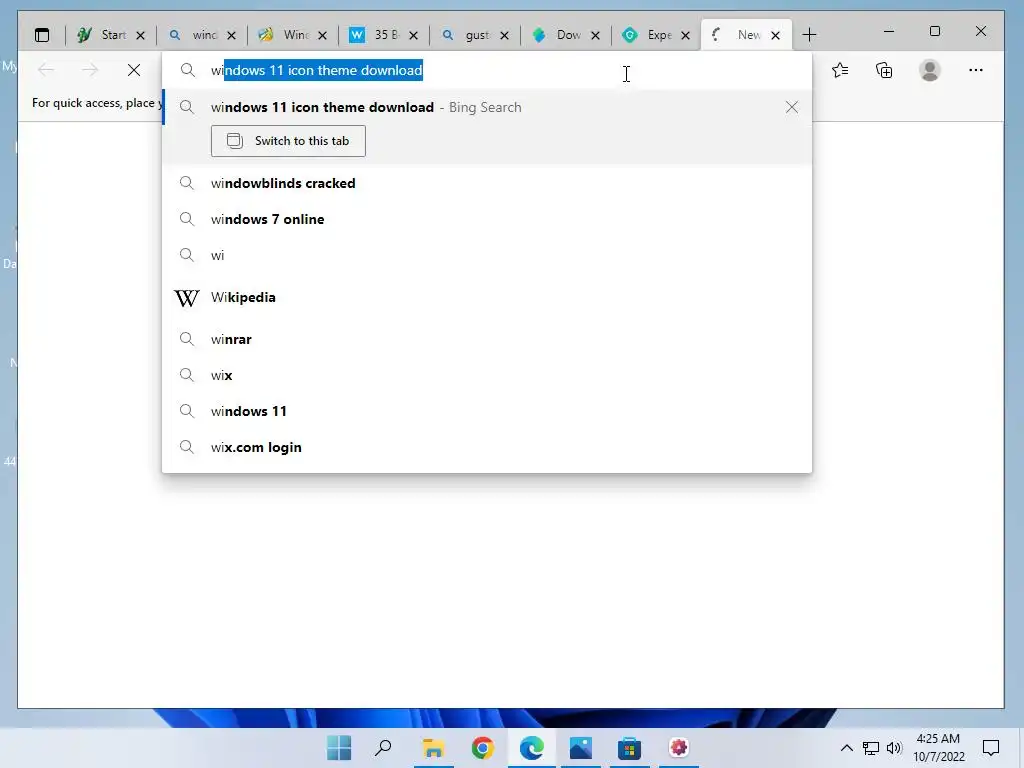Close the active New tab
Image resolution: width=1024 pixels, height=768 pixels.
775,35
